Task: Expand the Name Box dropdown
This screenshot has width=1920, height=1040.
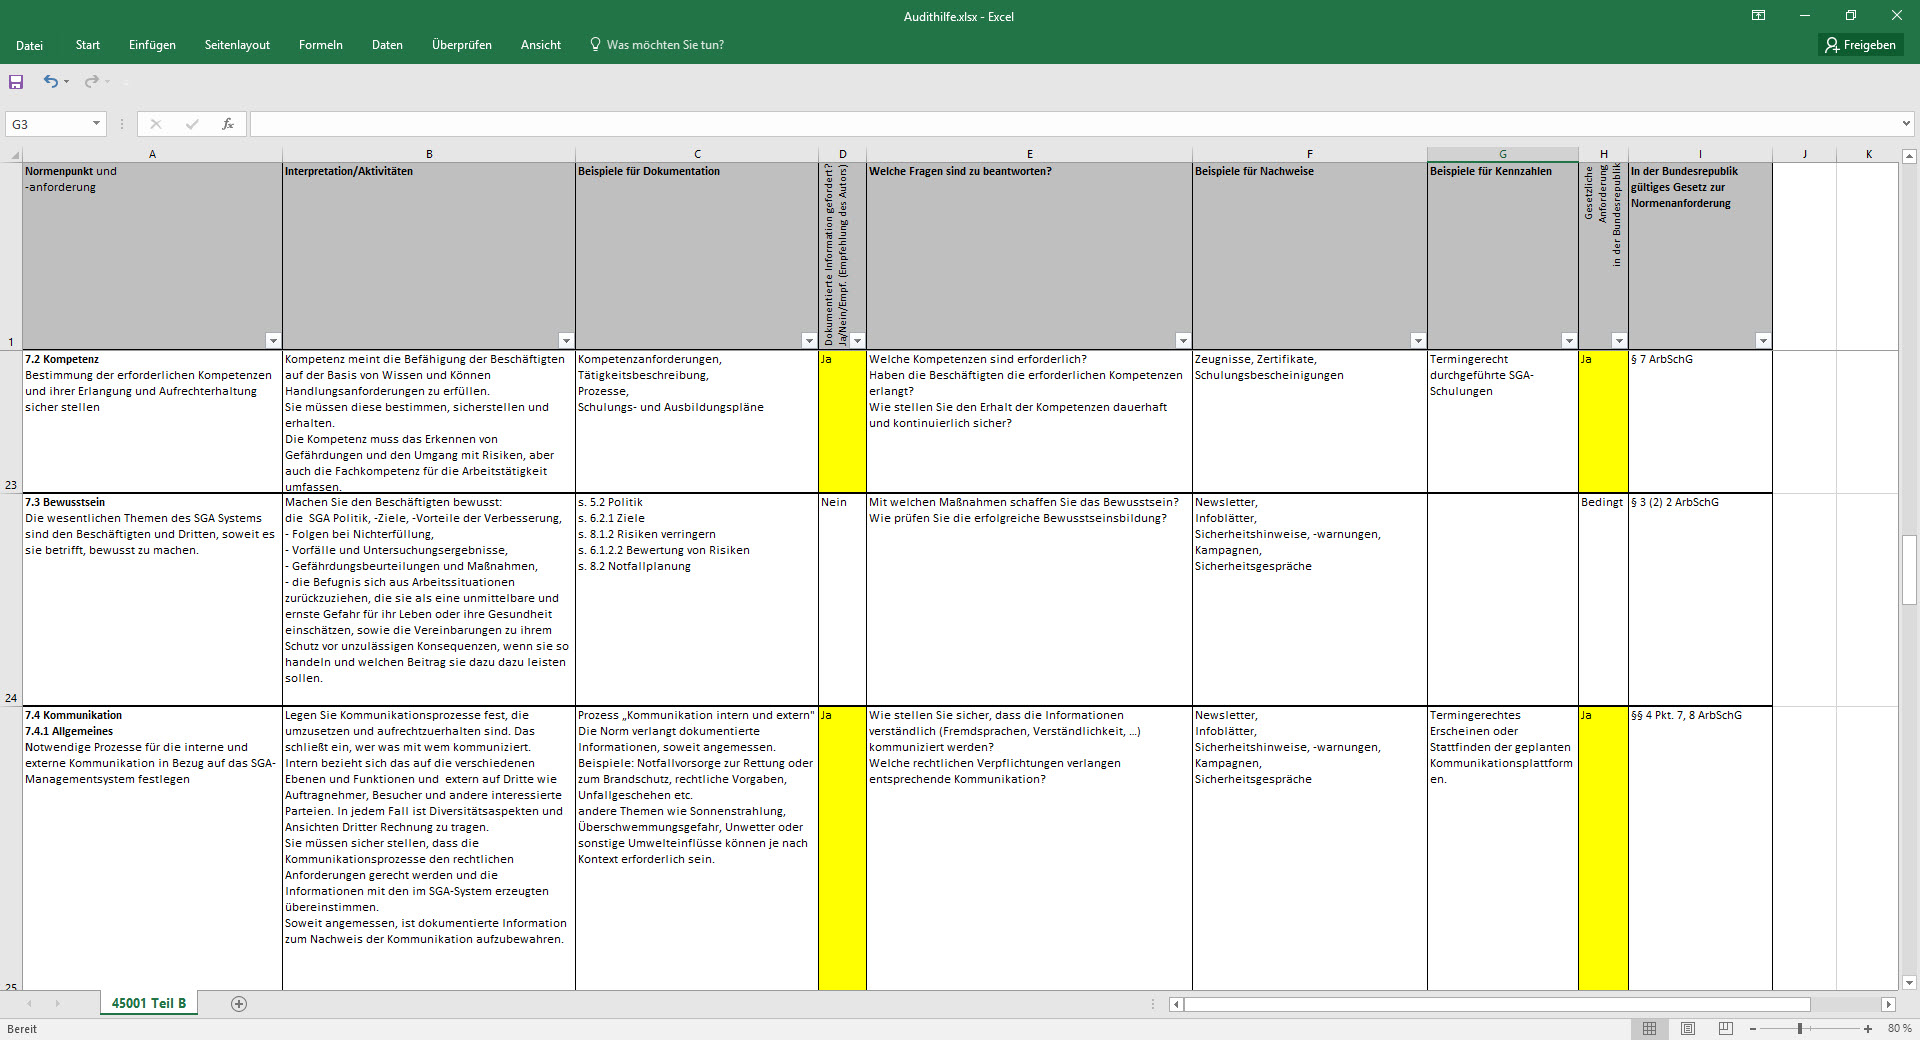Action: click(96, 124)
